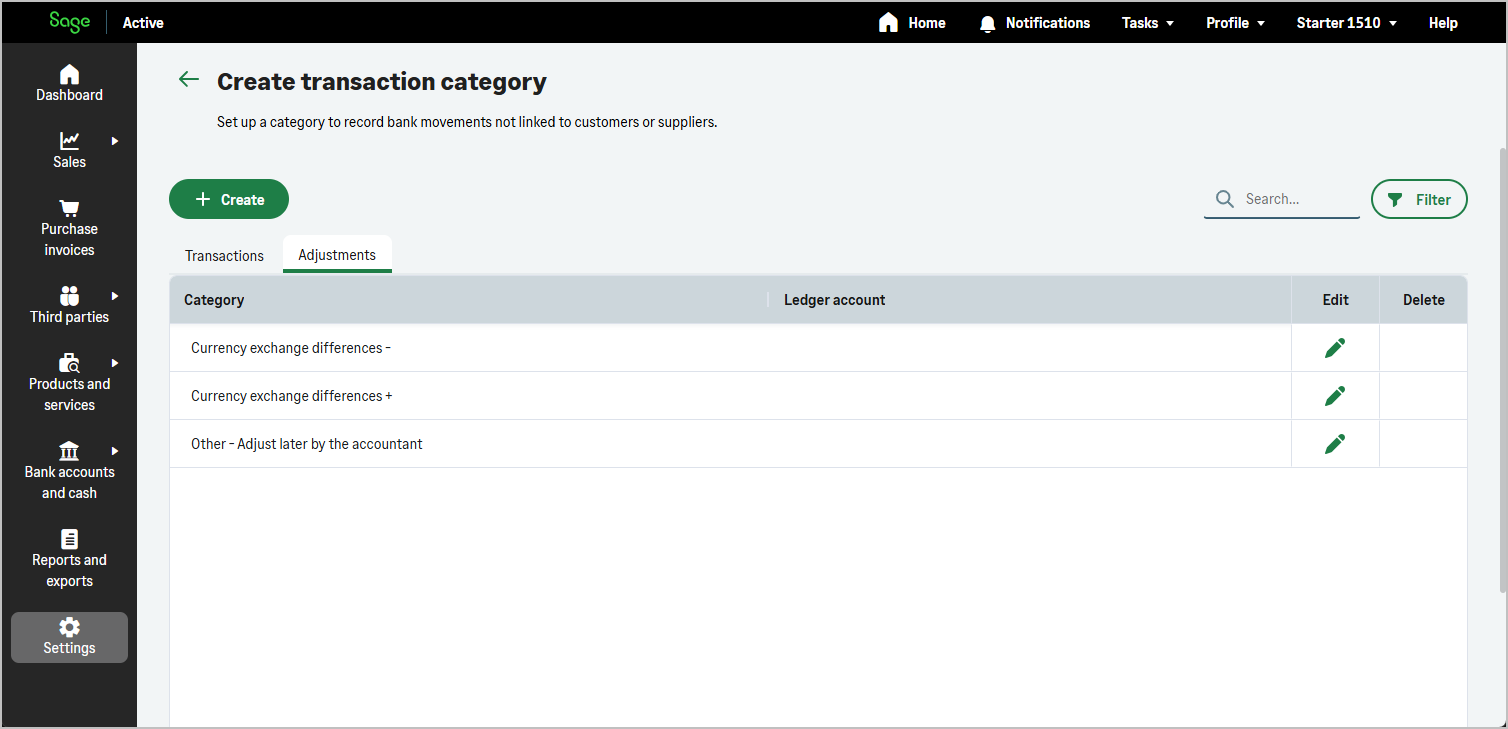Select the Adjustments tab
This screenshot has width=1508, height=729.
337,255
